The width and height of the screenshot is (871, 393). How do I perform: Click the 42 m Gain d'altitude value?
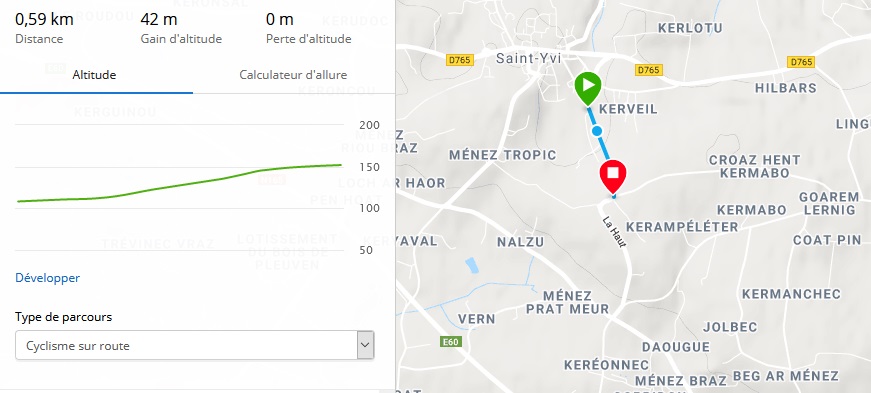pyautogui.click(x=159, y=19)
